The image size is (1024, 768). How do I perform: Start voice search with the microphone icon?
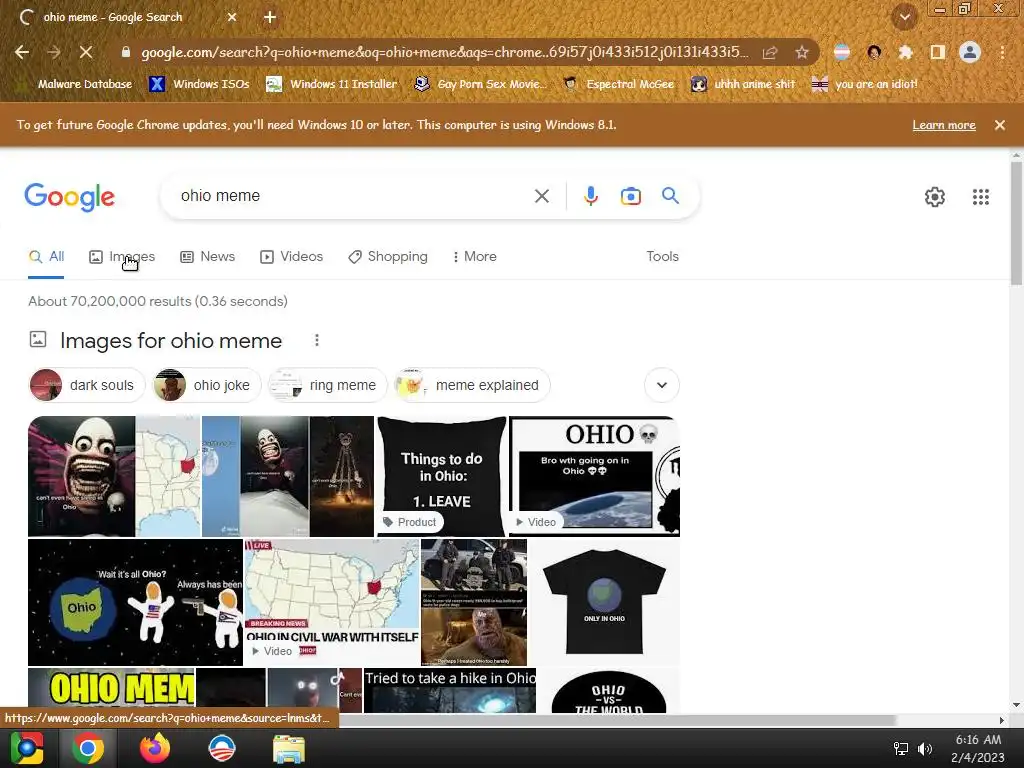[590, 196]
